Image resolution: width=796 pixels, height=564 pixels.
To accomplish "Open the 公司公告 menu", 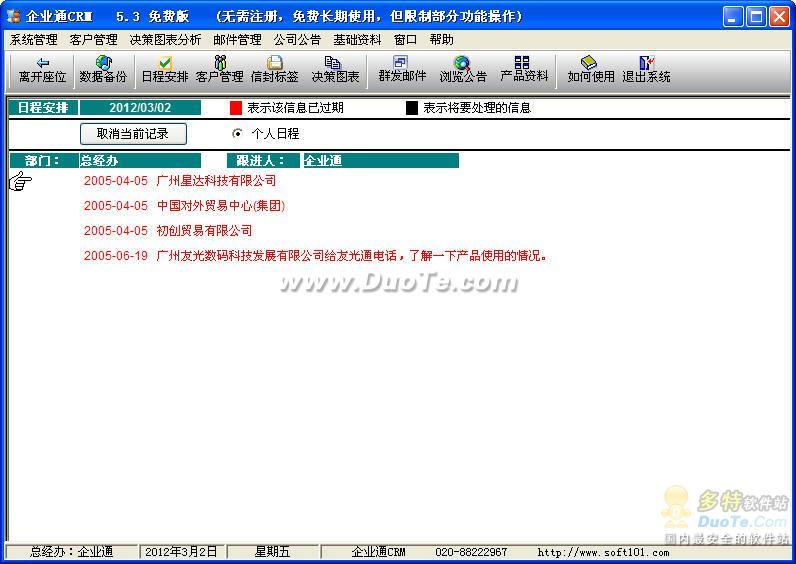I will click(x=297, y=40).
